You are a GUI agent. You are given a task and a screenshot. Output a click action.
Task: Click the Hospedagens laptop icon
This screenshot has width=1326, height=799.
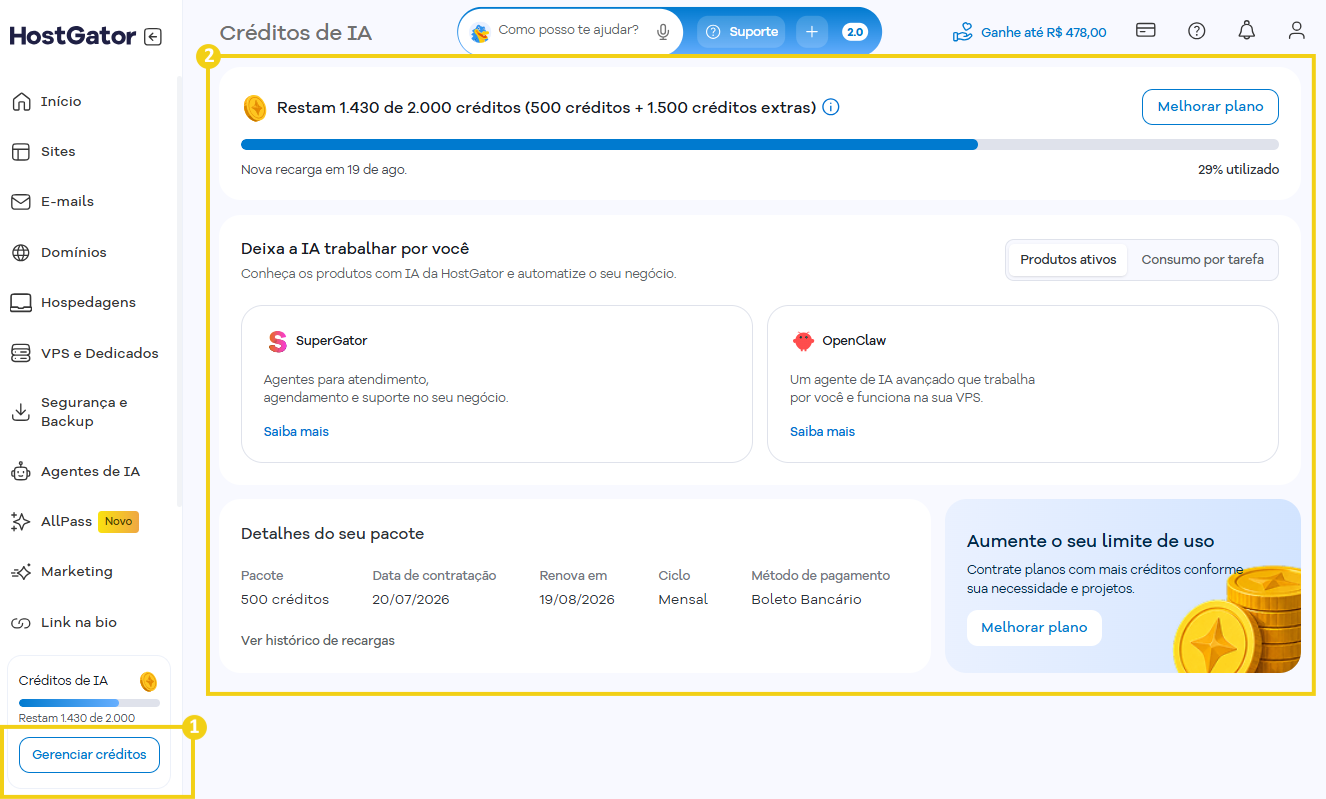(x=21, y=302)
